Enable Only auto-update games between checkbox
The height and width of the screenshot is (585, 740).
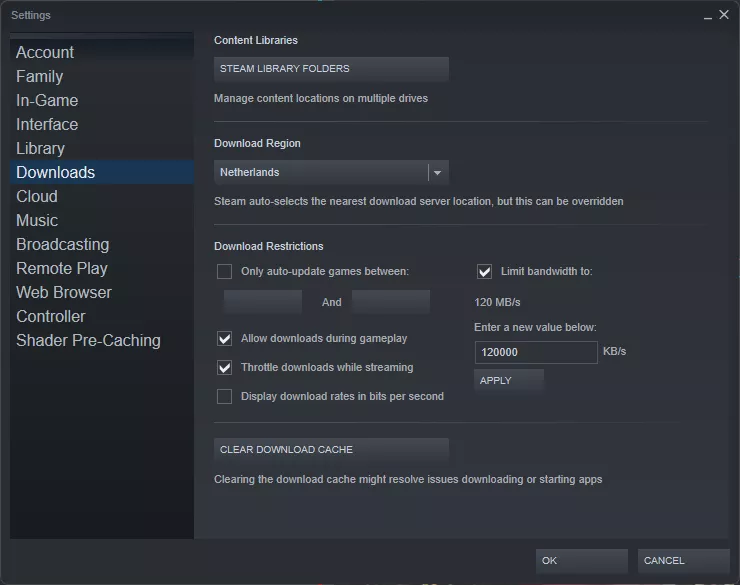click(x=224, y=271)
